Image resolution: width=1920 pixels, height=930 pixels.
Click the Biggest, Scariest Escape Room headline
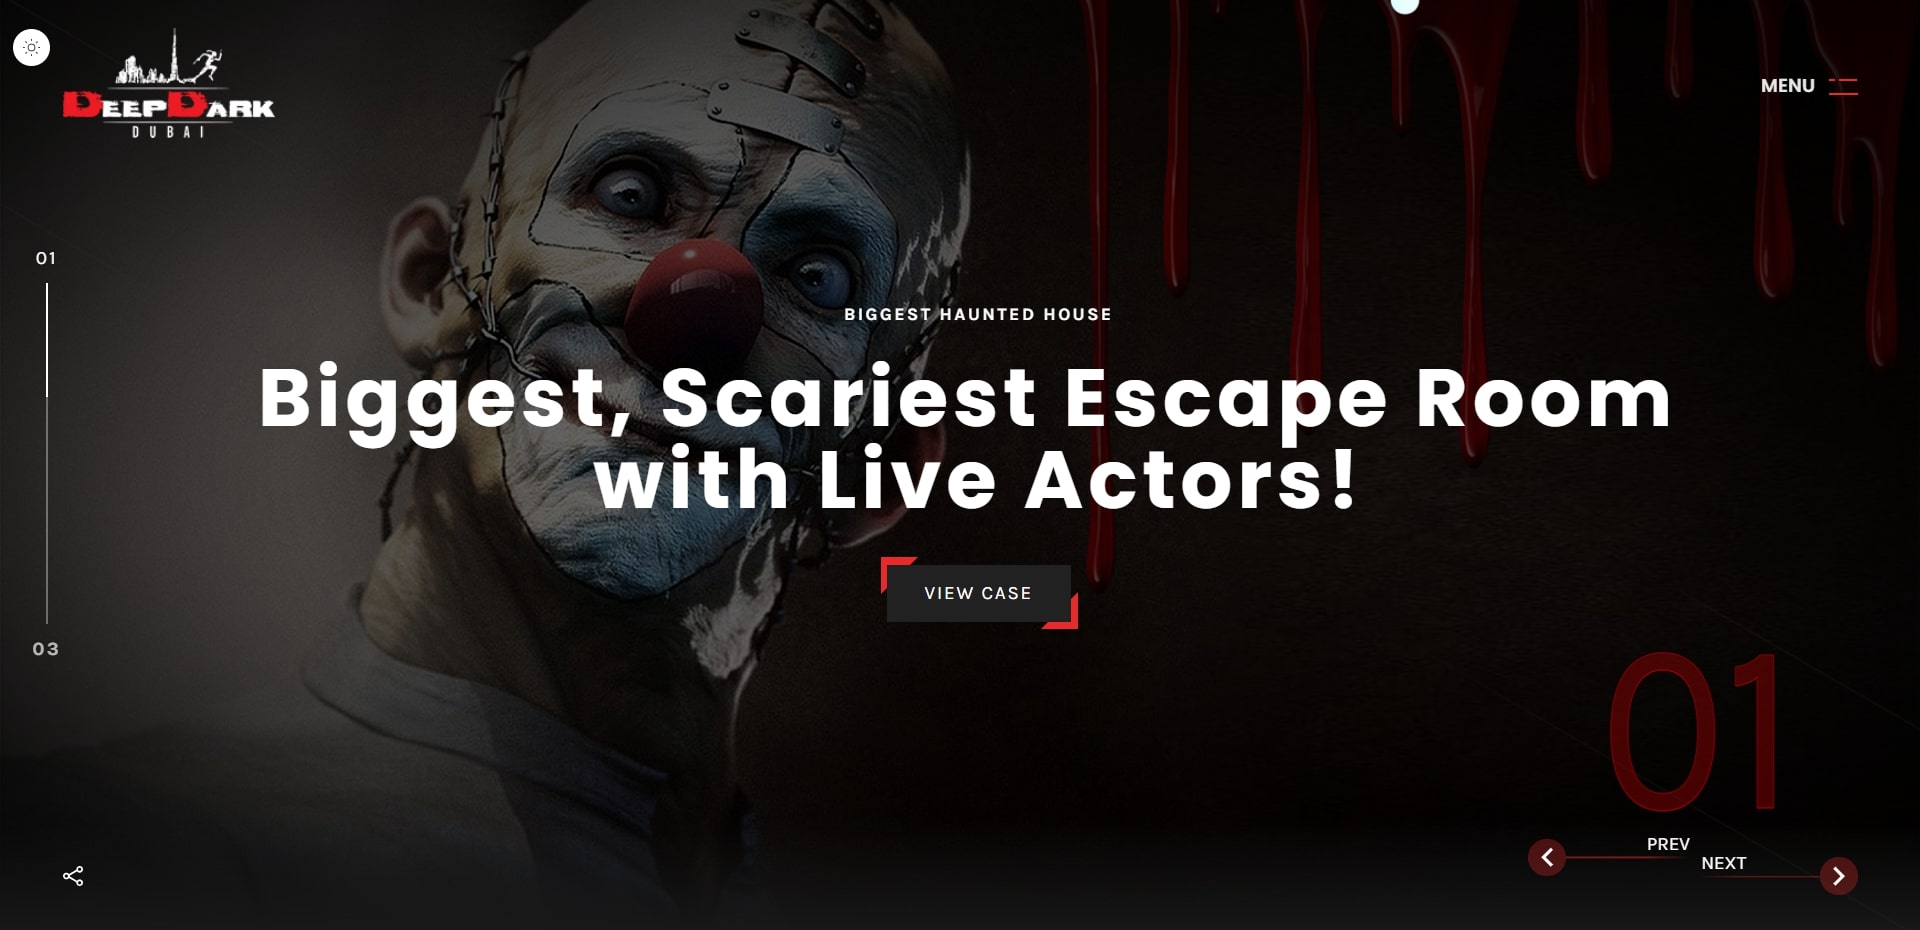[965, 438]
